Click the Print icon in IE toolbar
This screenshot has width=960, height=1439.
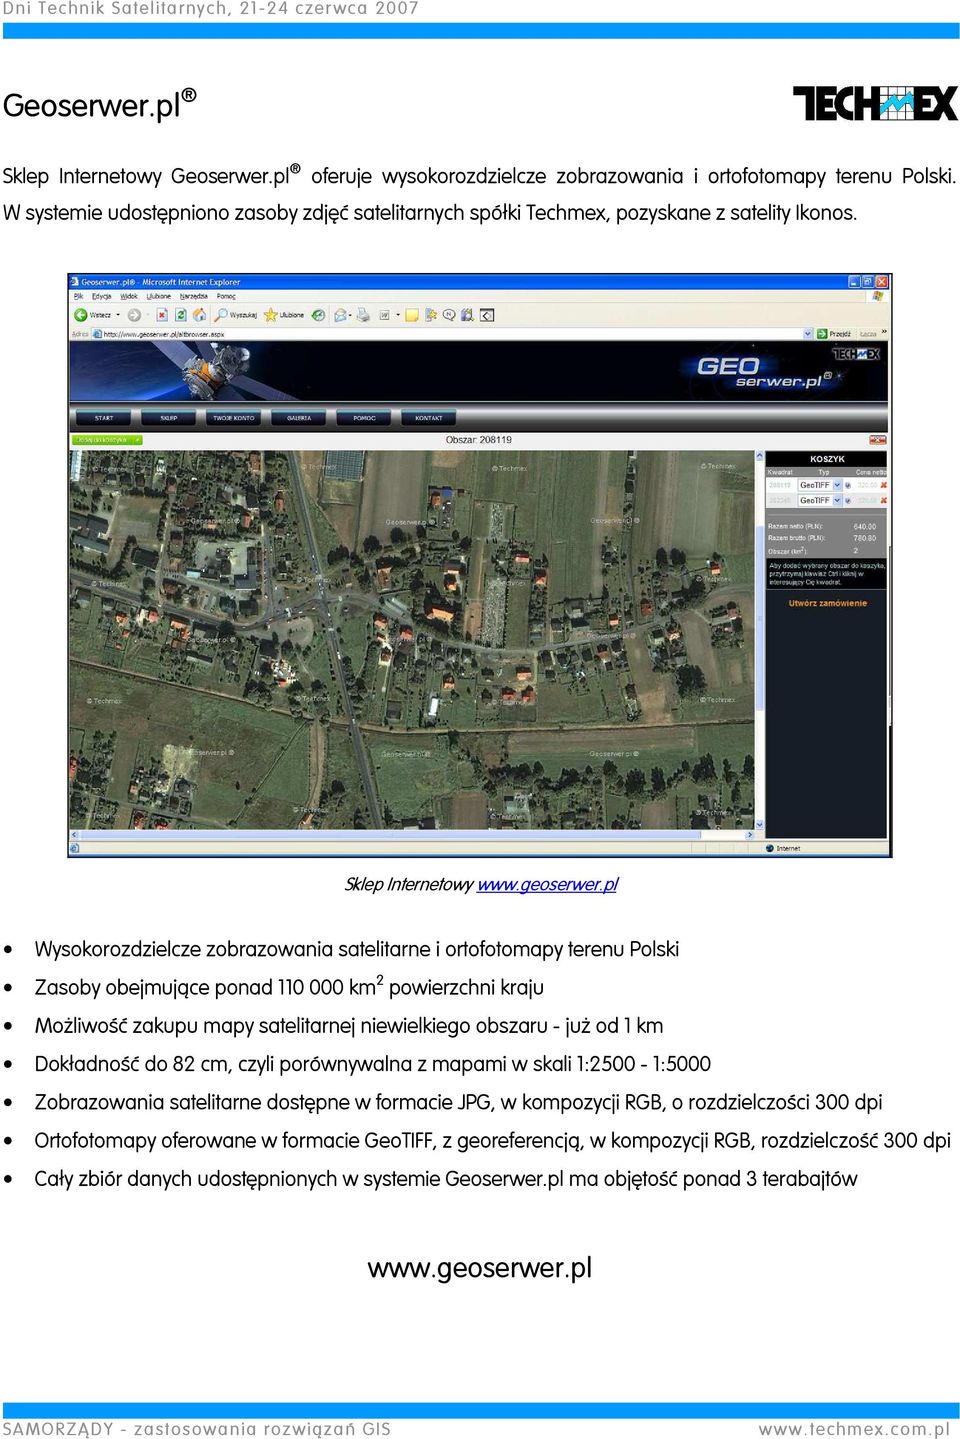point(363,315)
